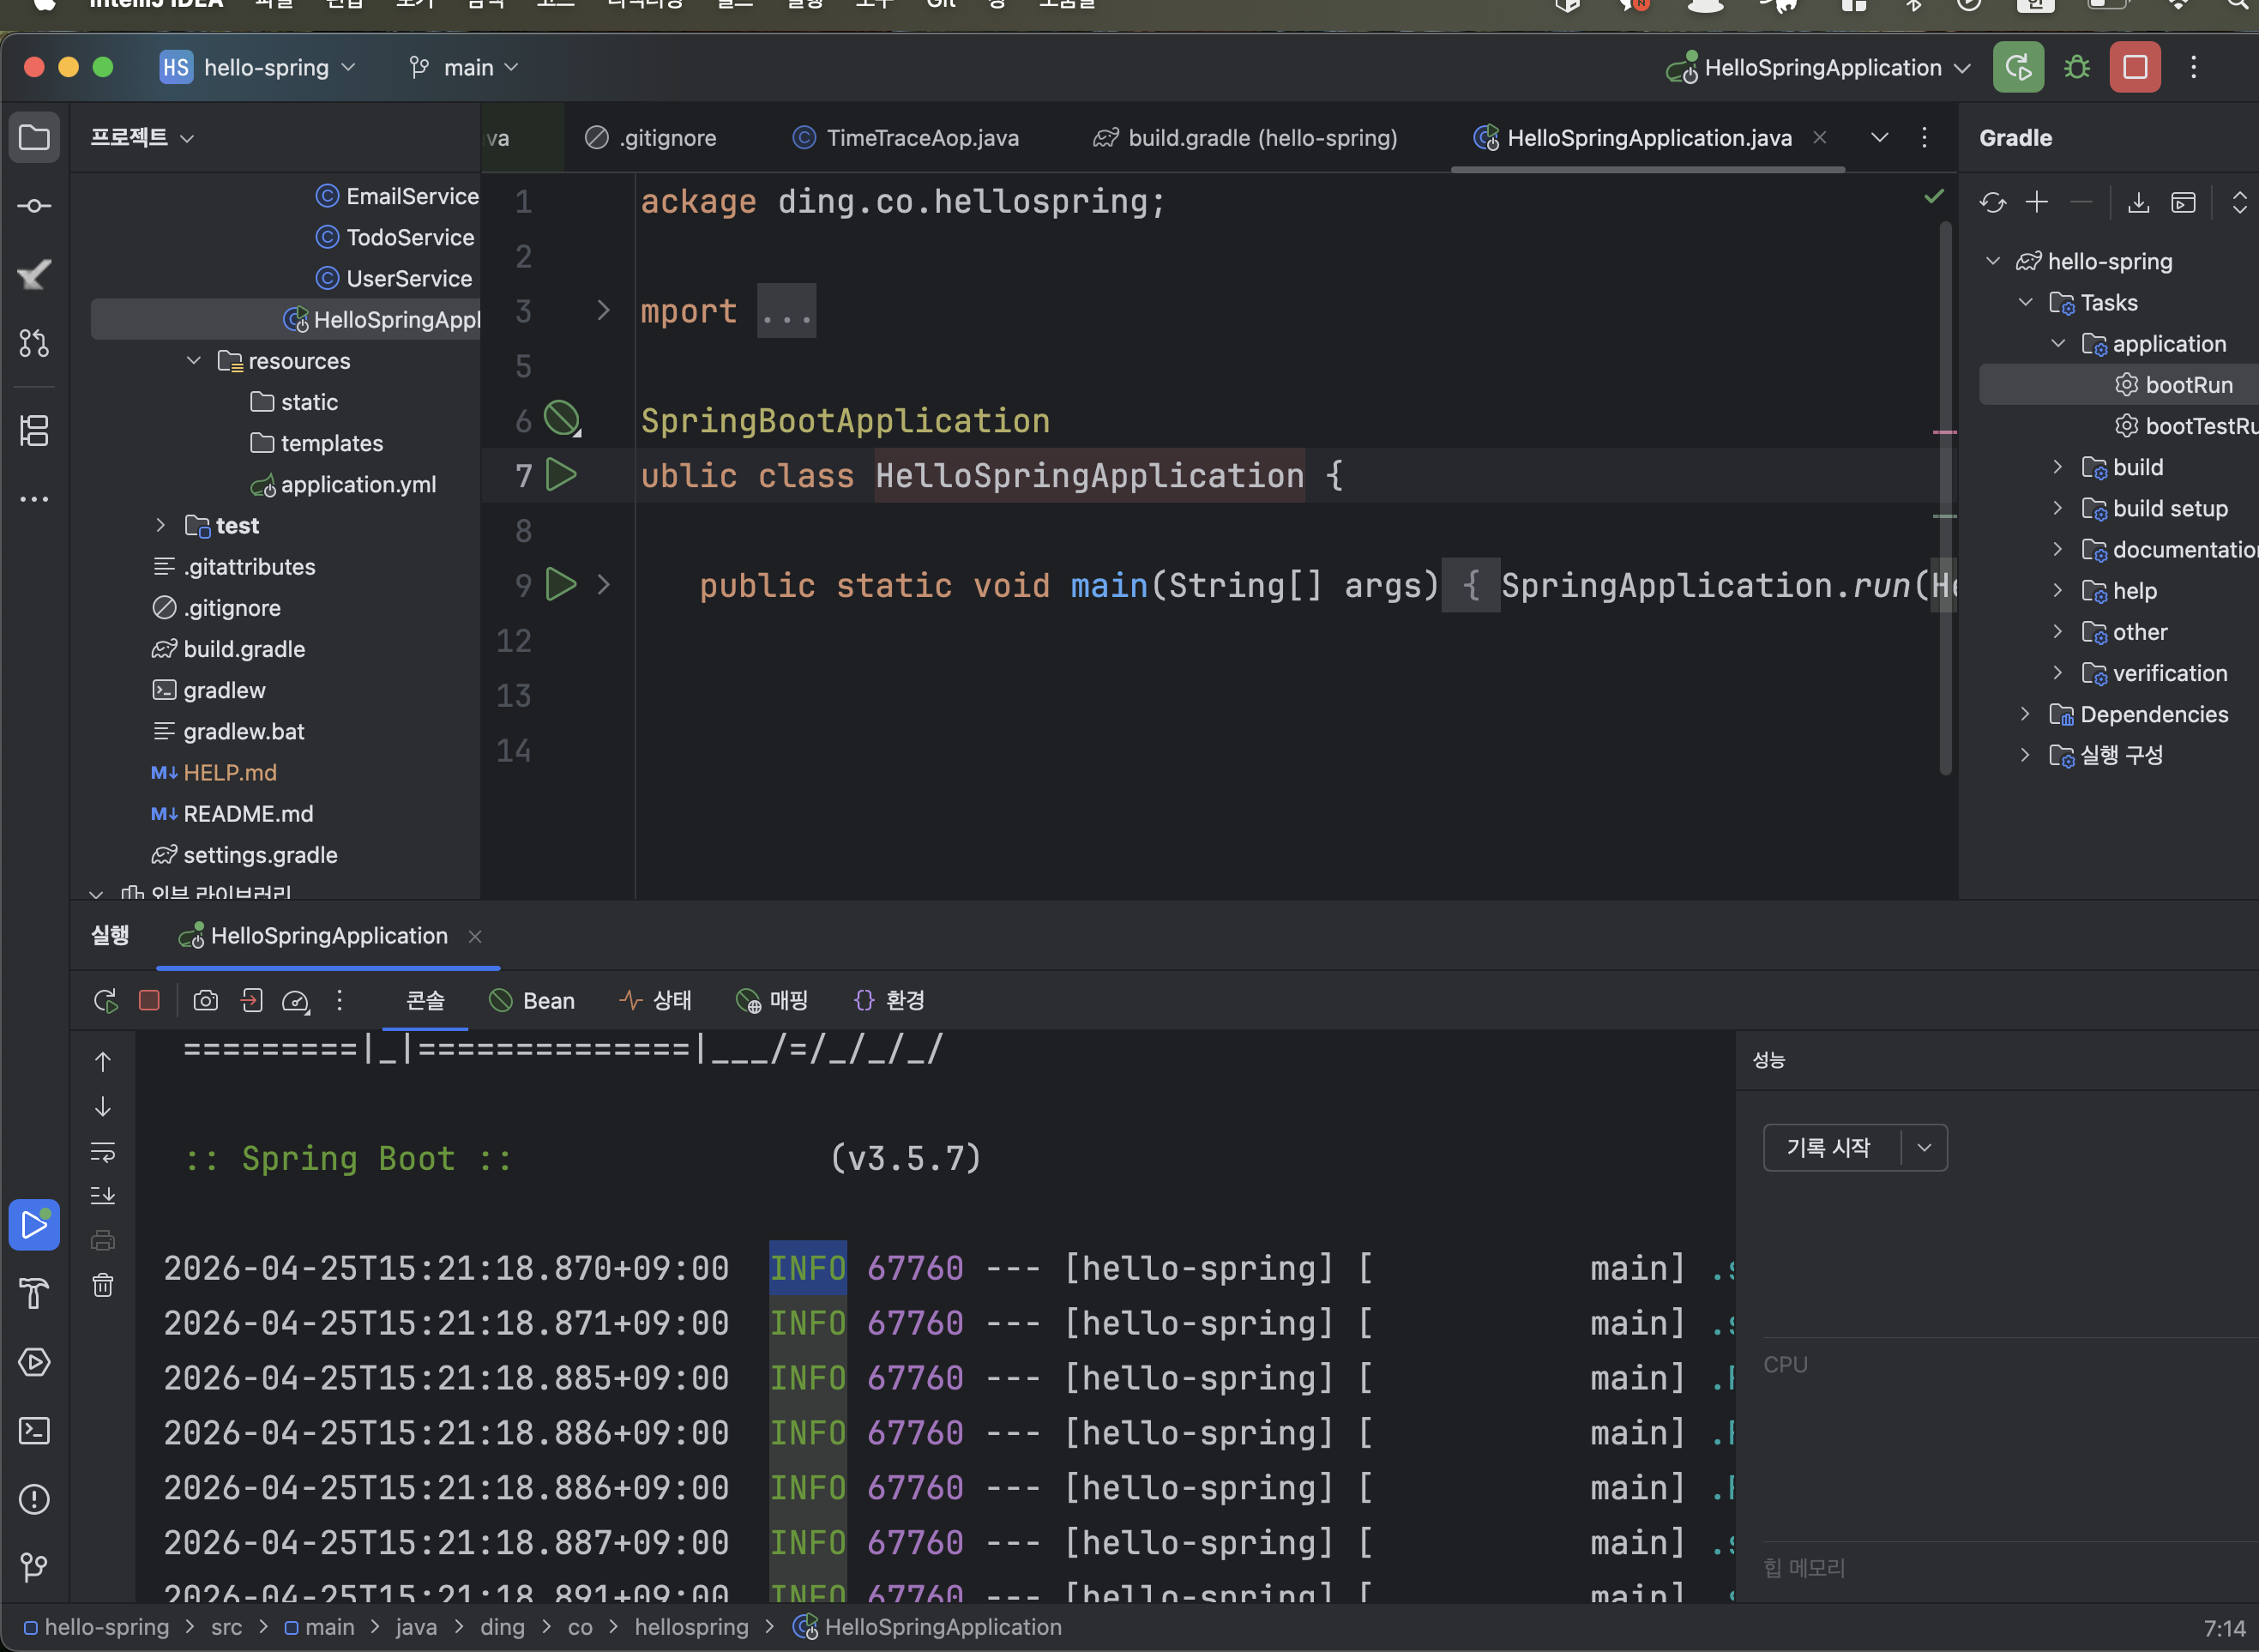The width and height of the screenshot is (2259, 1652).
Task: Open the Terminal tool window in left sidebar
Action: [x=34, y=1431]
